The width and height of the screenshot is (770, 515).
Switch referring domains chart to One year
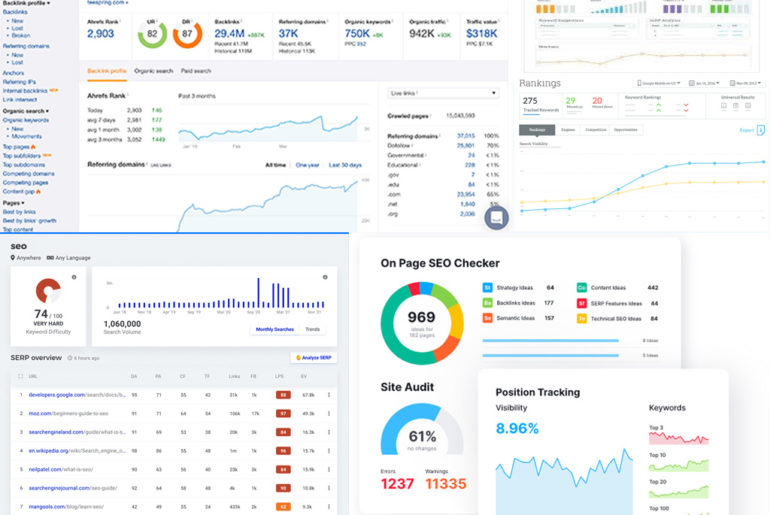(307, 165)
